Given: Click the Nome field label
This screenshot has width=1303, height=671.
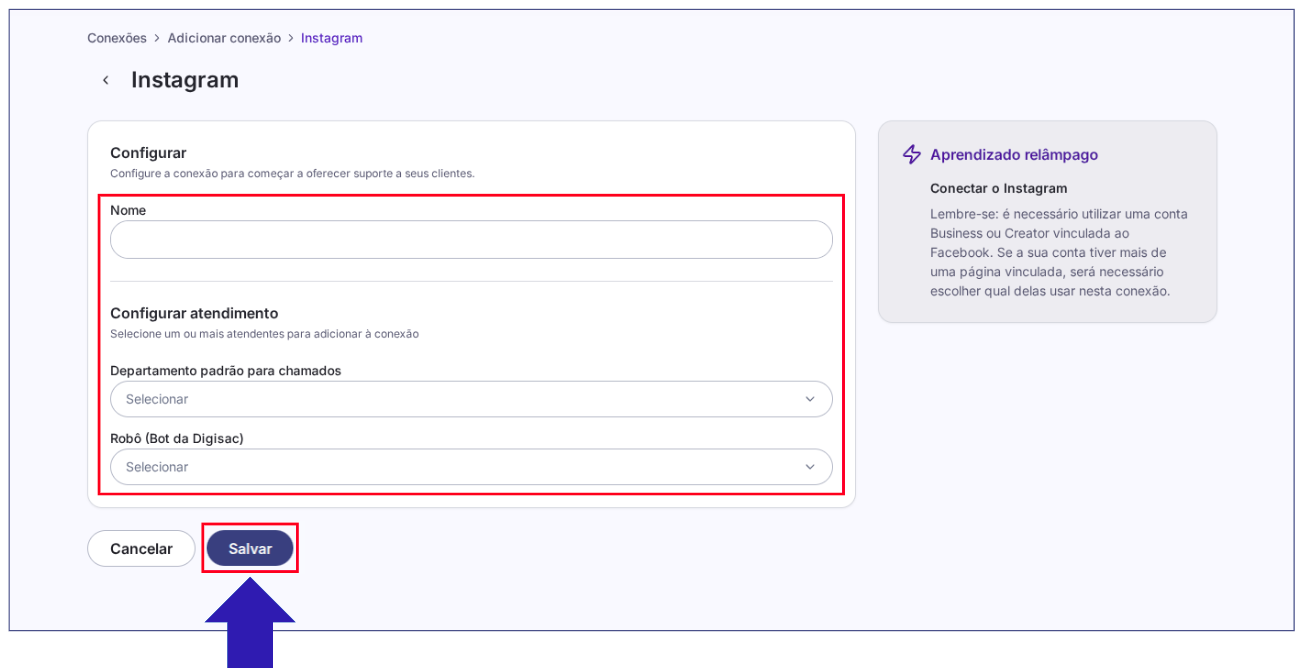Looking at the screenshot, I should pyautogui.click(x=128, y=211).
